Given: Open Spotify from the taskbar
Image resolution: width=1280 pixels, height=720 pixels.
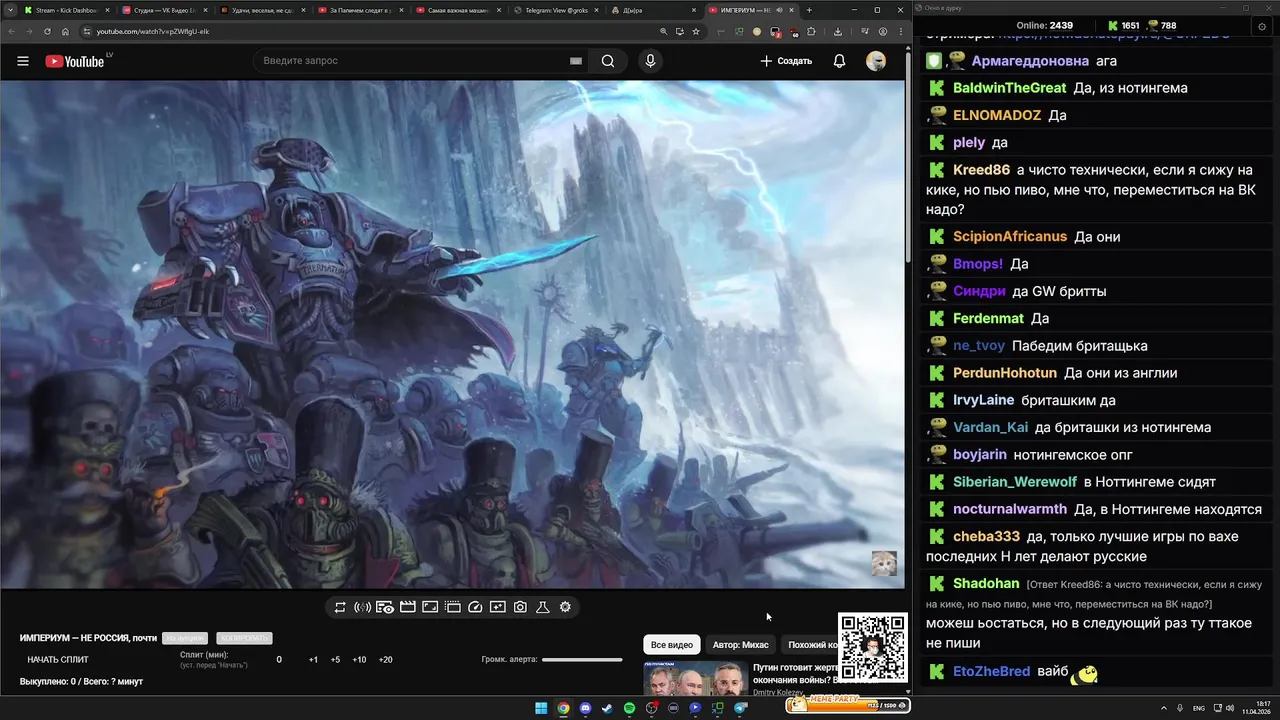Looking at the screenshot, I should click(x=629, y=708).
